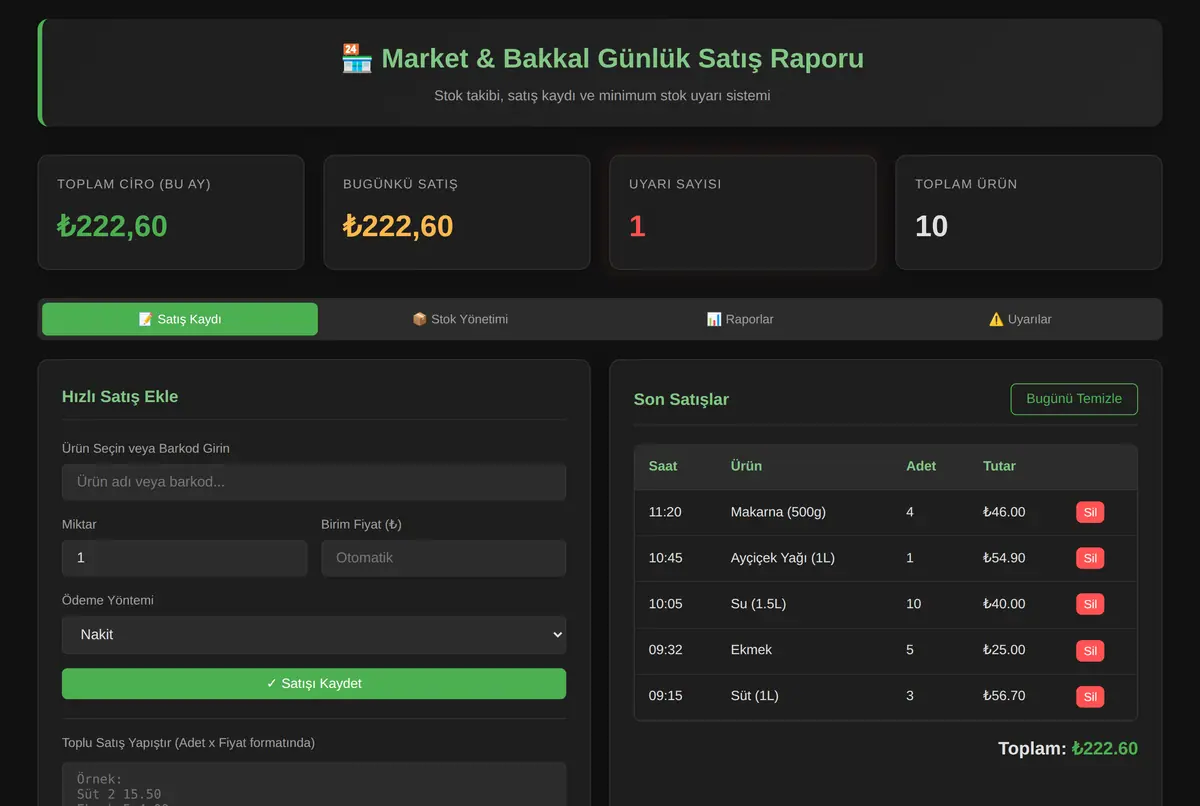Click the Satışı Kaydet button
The image size is (1200, 806).
314,684
